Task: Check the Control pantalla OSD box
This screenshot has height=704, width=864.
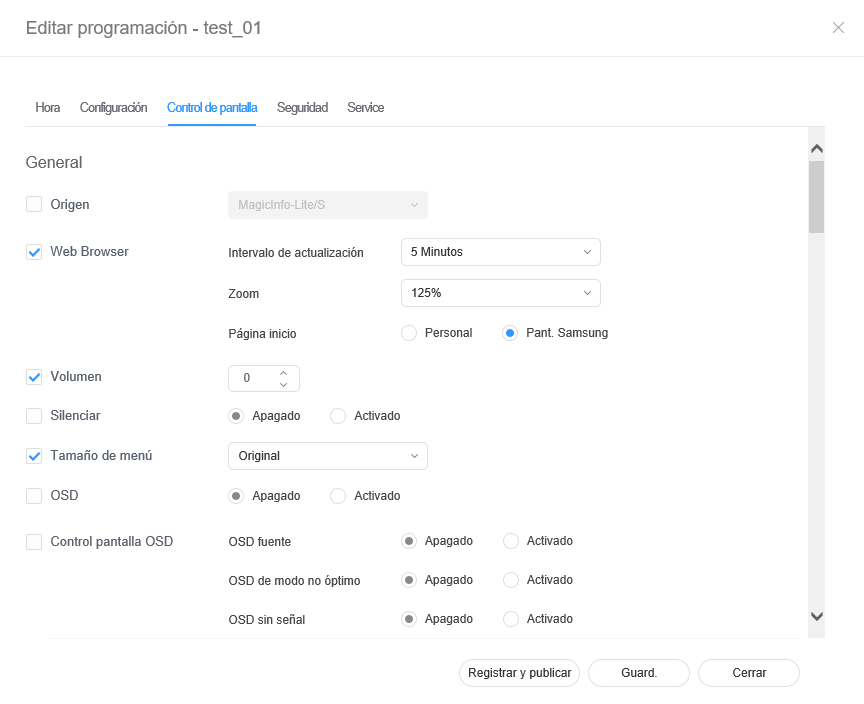Action: point(34,542)
